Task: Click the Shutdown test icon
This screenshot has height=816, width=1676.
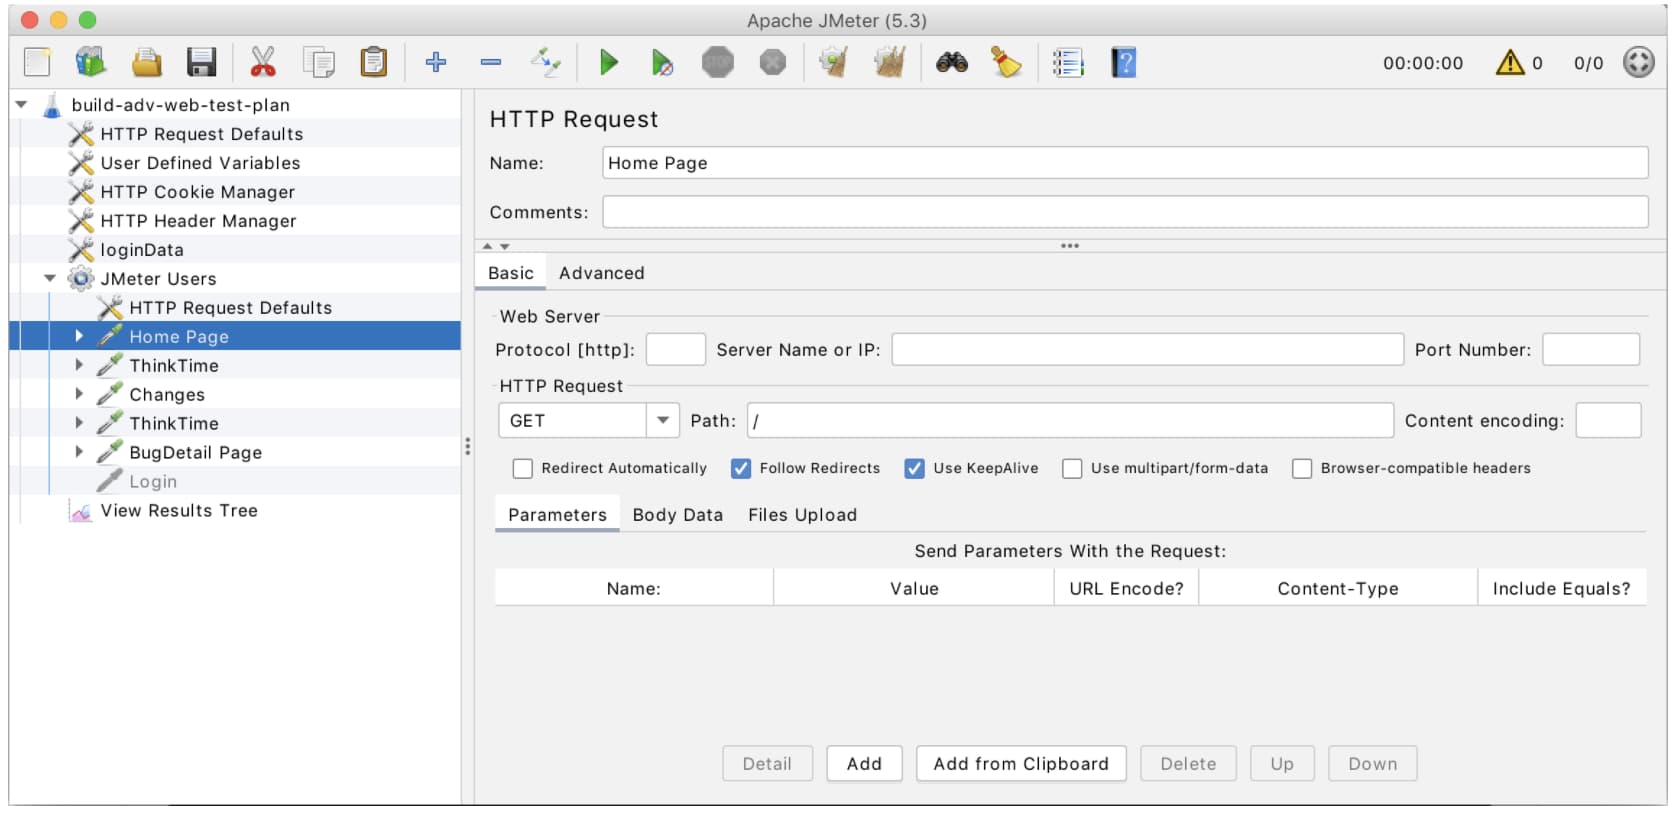Action: [773, 62]
